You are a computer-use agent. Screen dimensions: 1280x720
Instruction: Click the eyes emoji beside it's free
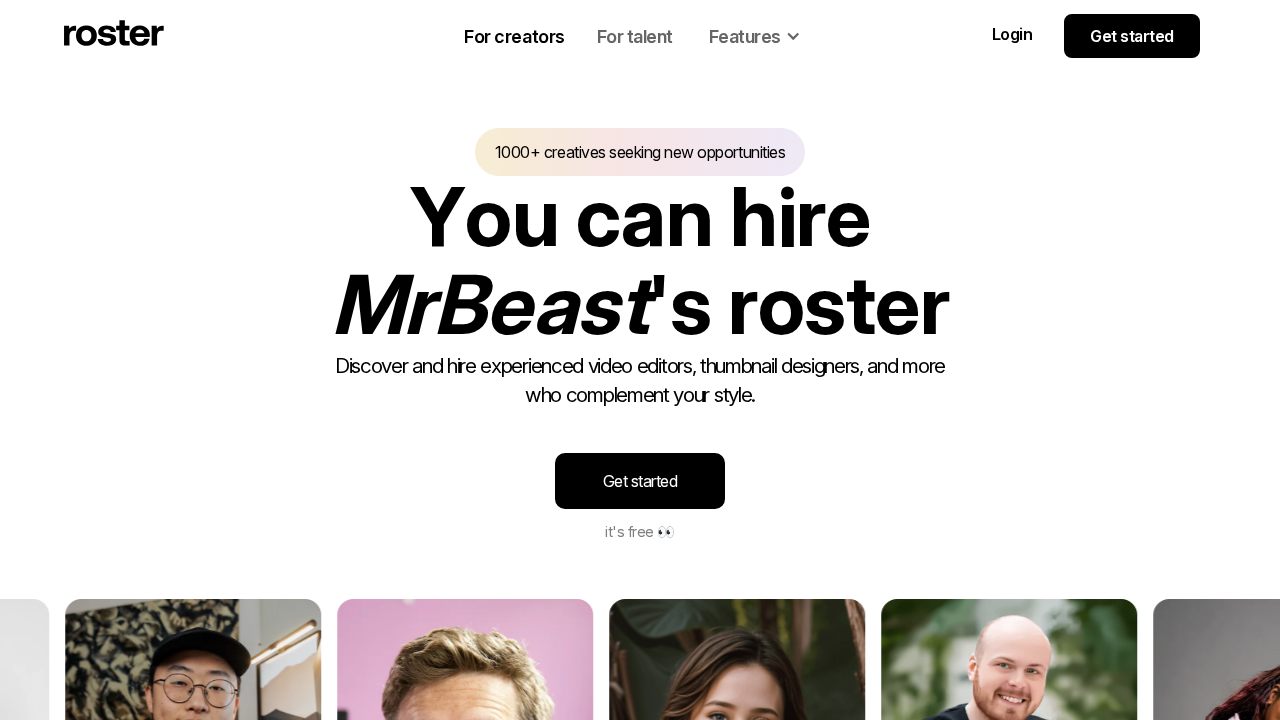click(x=666, y=532)
